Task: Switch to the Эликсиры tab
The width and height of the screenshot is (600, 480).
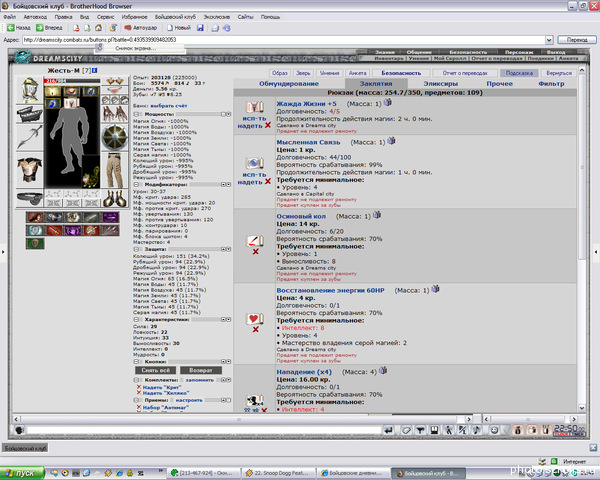Action: tap(440, 83)
